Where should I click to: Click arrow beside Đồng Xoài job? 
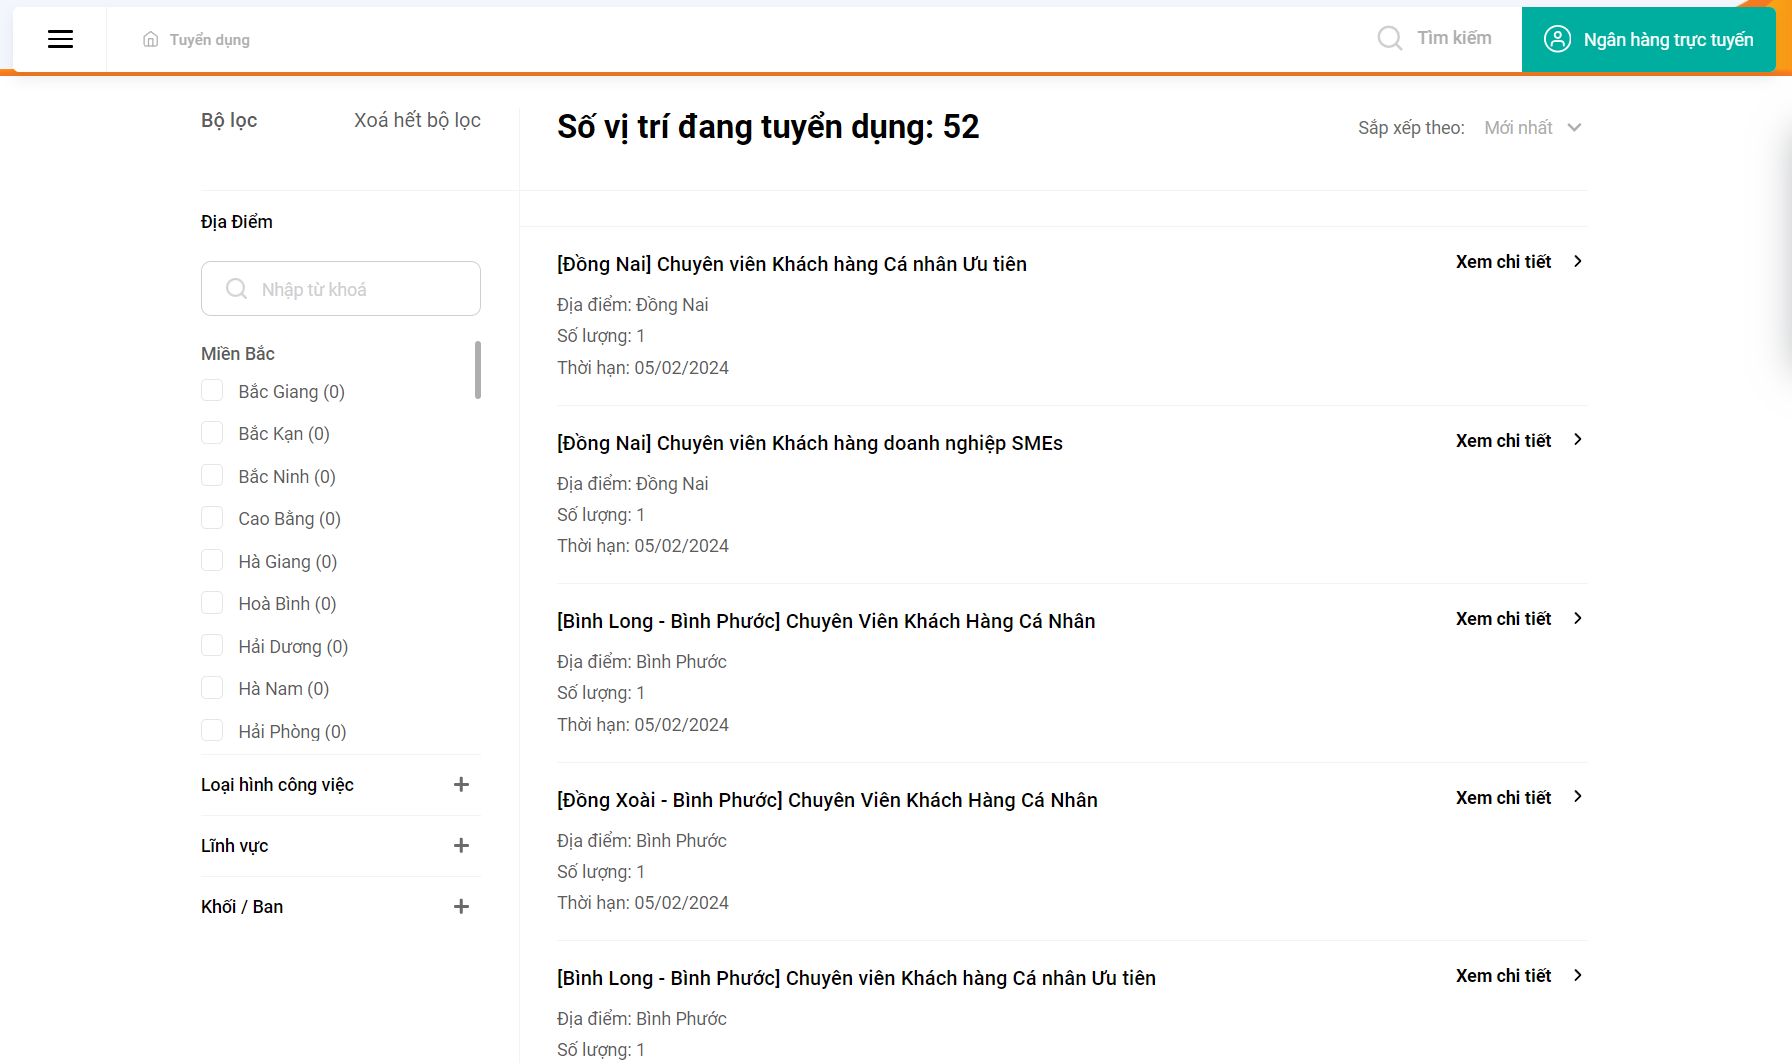(x=1578, y=797)
